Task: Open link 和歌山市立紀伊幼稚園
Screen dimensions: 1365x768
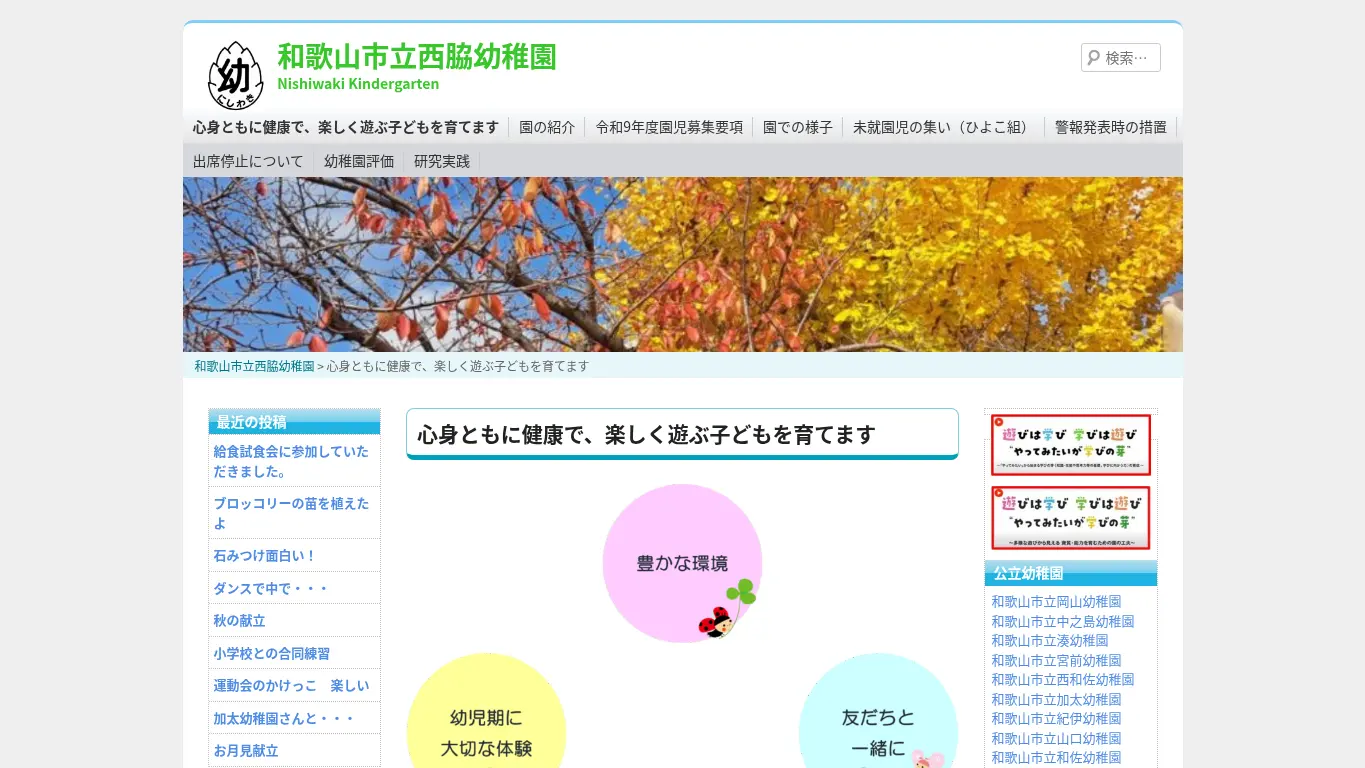Action: (1056, 719)
